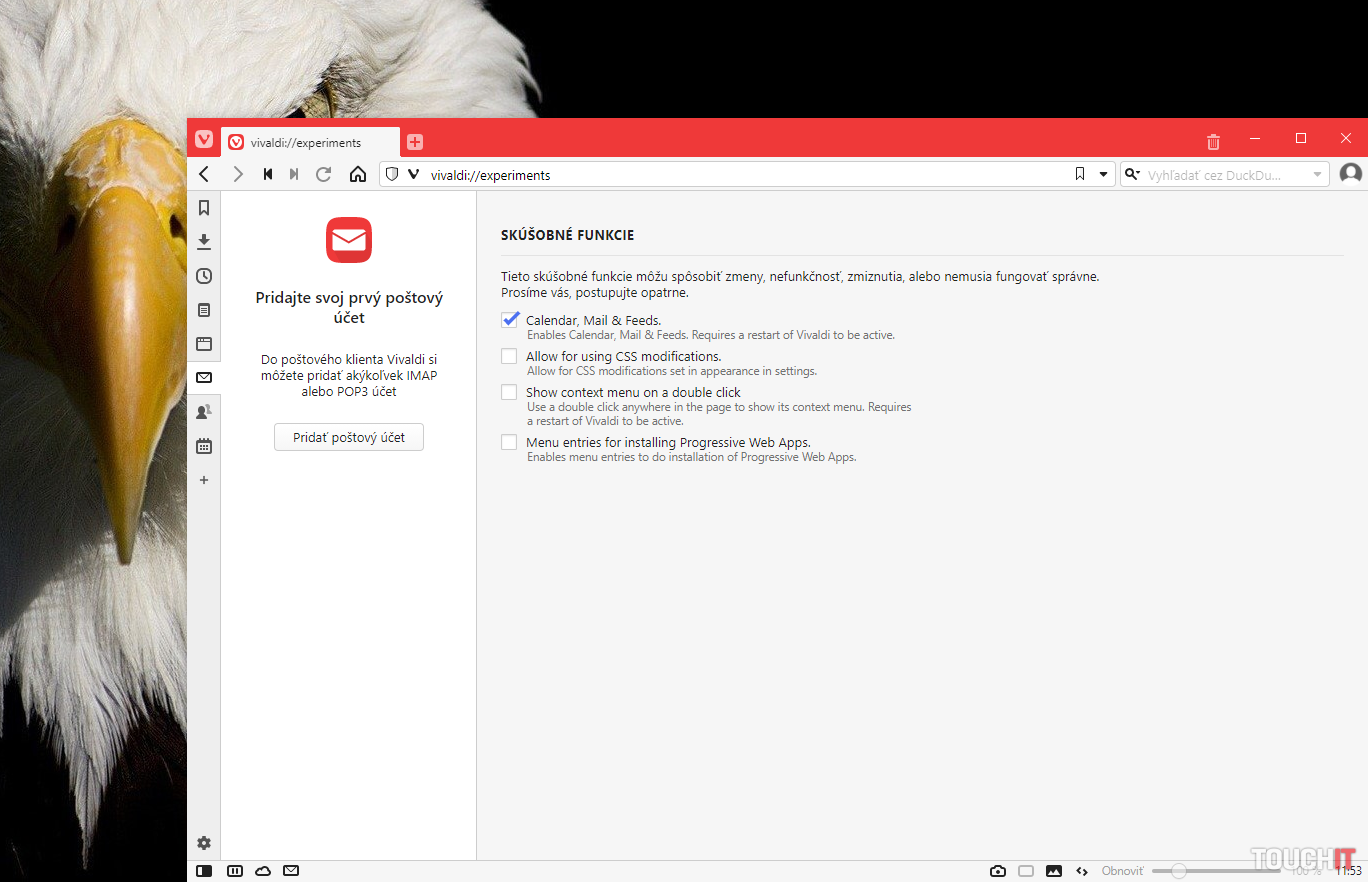Open the Calendar panel in sidebar

[x=204, y=446]
